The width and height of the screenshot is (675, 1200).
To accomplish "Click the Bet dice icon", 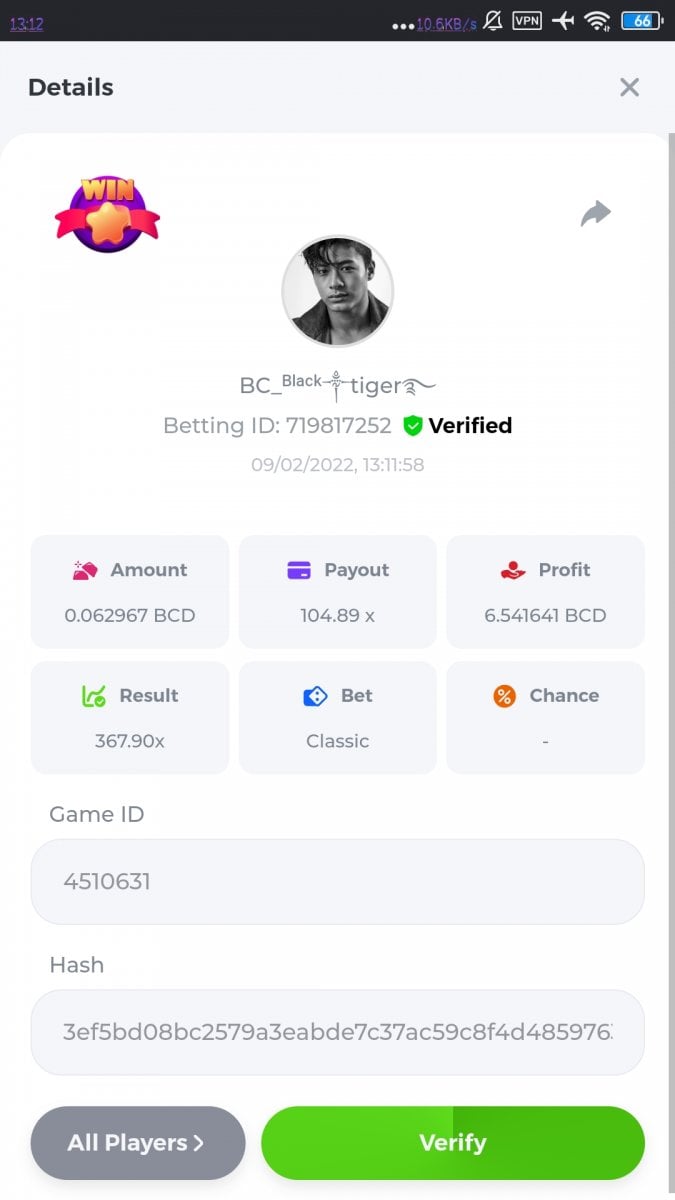I will point(315,696).
